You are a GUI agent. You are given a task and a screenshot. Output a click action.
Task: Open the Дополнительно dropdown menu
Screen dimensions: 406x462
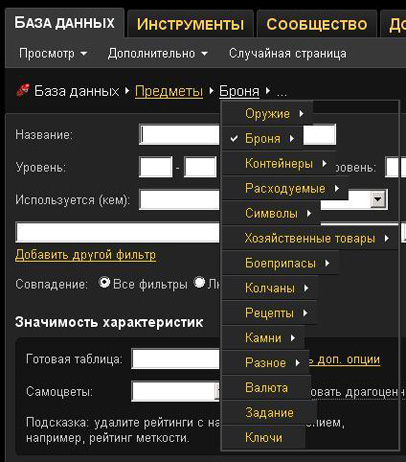pos(157,54)
